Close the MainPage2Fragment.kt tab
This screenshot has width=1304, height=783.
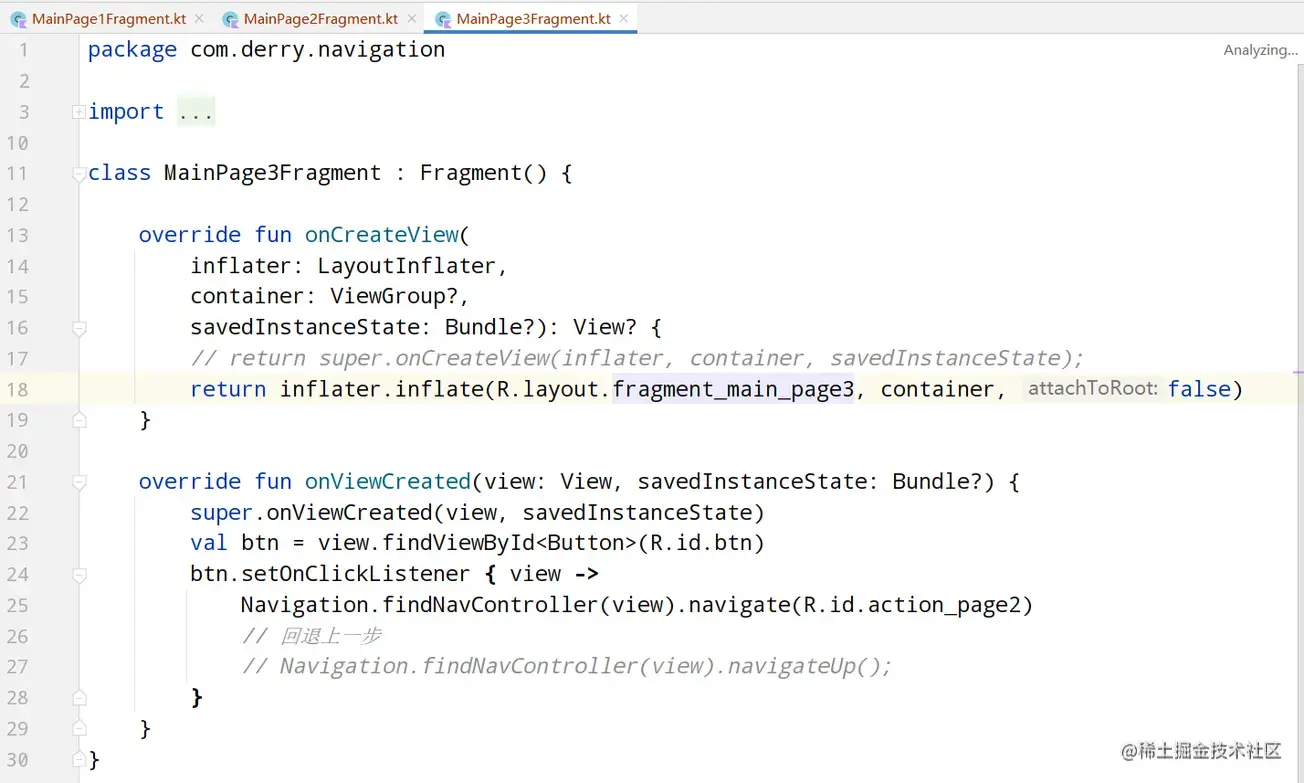pos(411,19)
